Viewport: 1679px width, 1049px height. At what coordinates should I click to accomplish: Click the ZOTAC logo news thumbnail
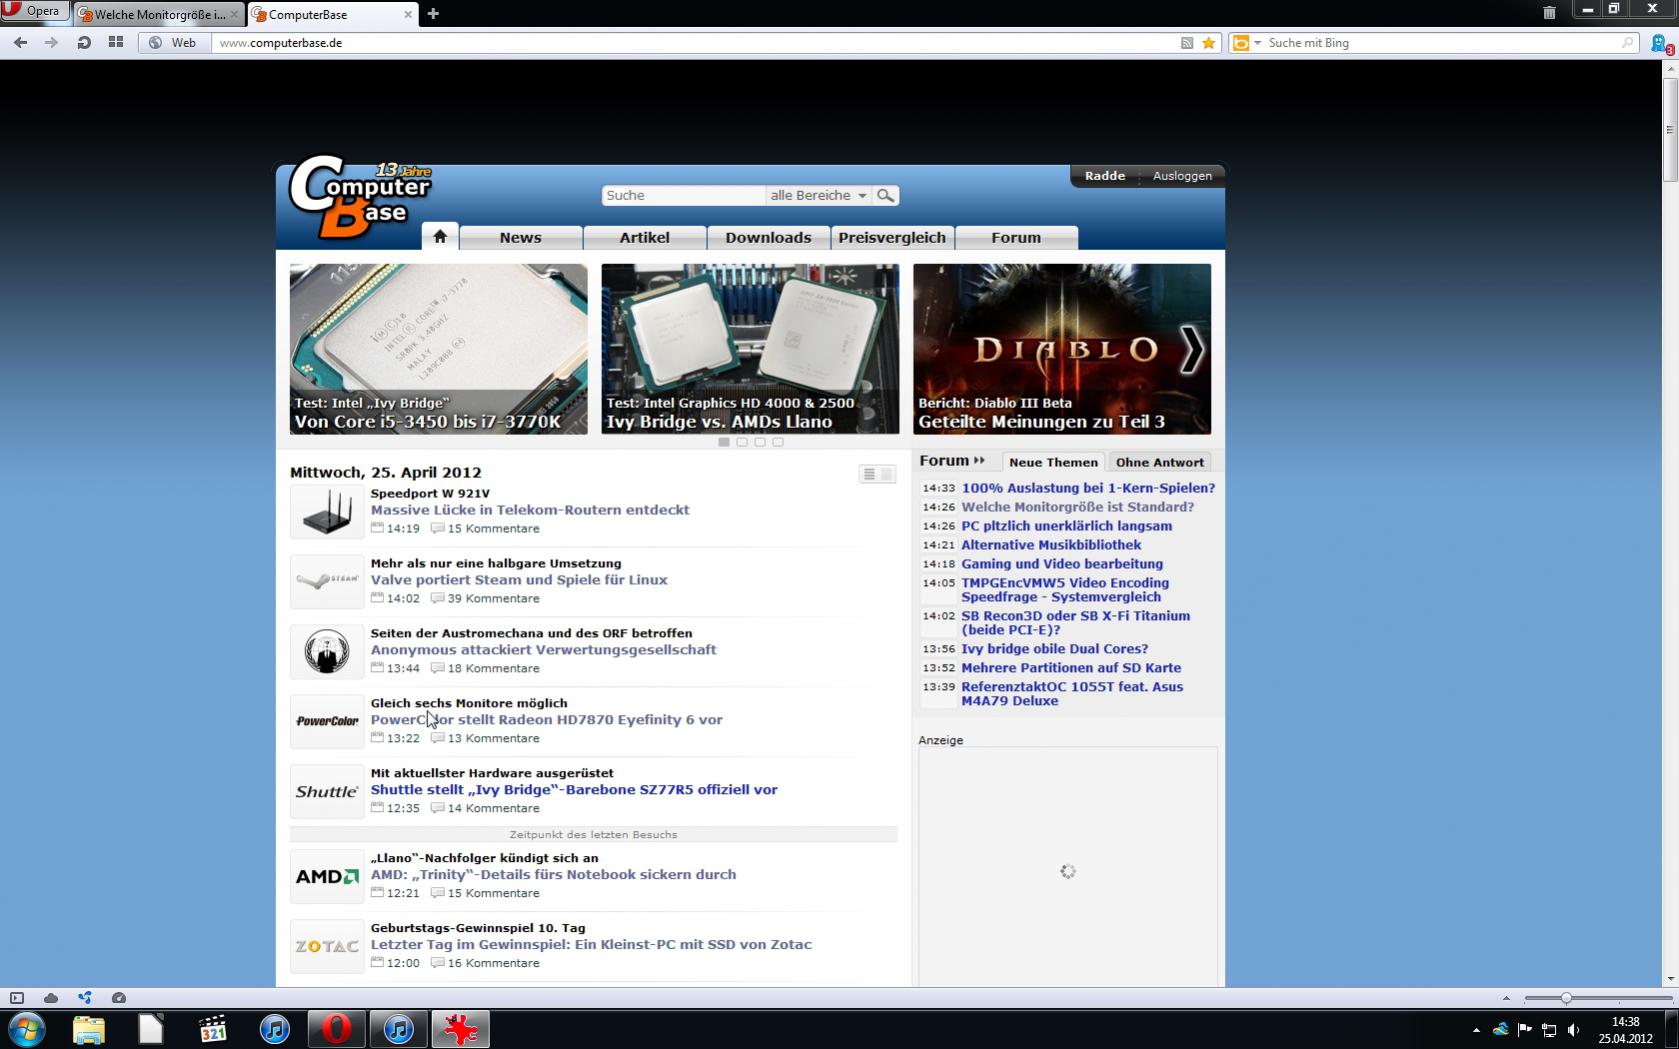327,947
